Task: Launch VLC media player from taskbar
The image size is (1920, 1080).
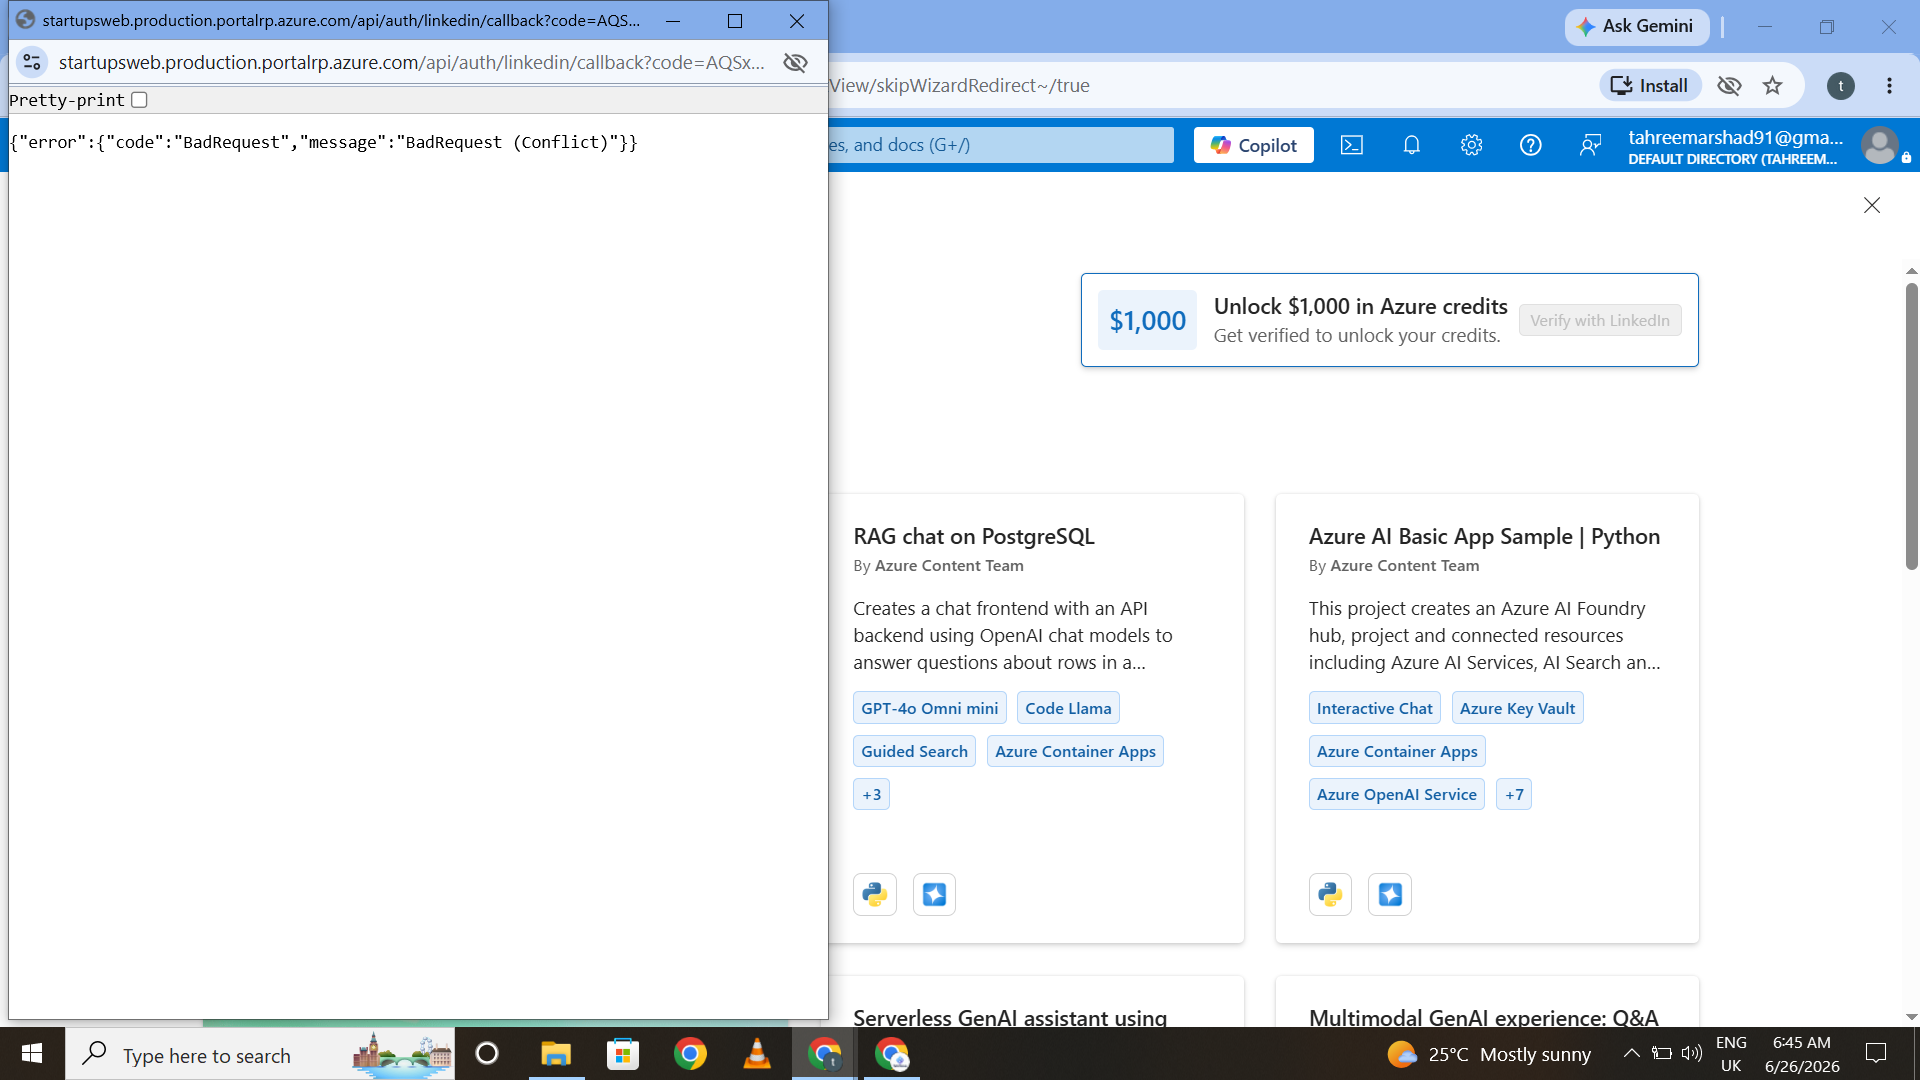Action: click(757, 1054)
